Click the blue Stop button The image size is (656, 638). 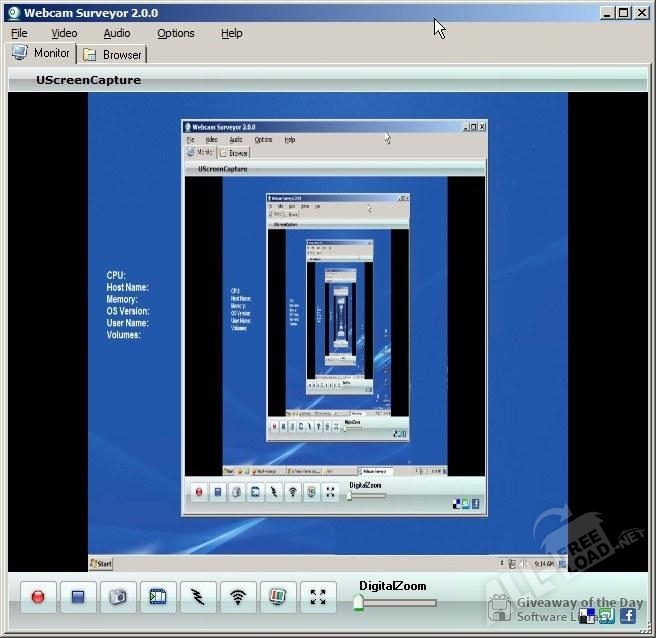78,597
